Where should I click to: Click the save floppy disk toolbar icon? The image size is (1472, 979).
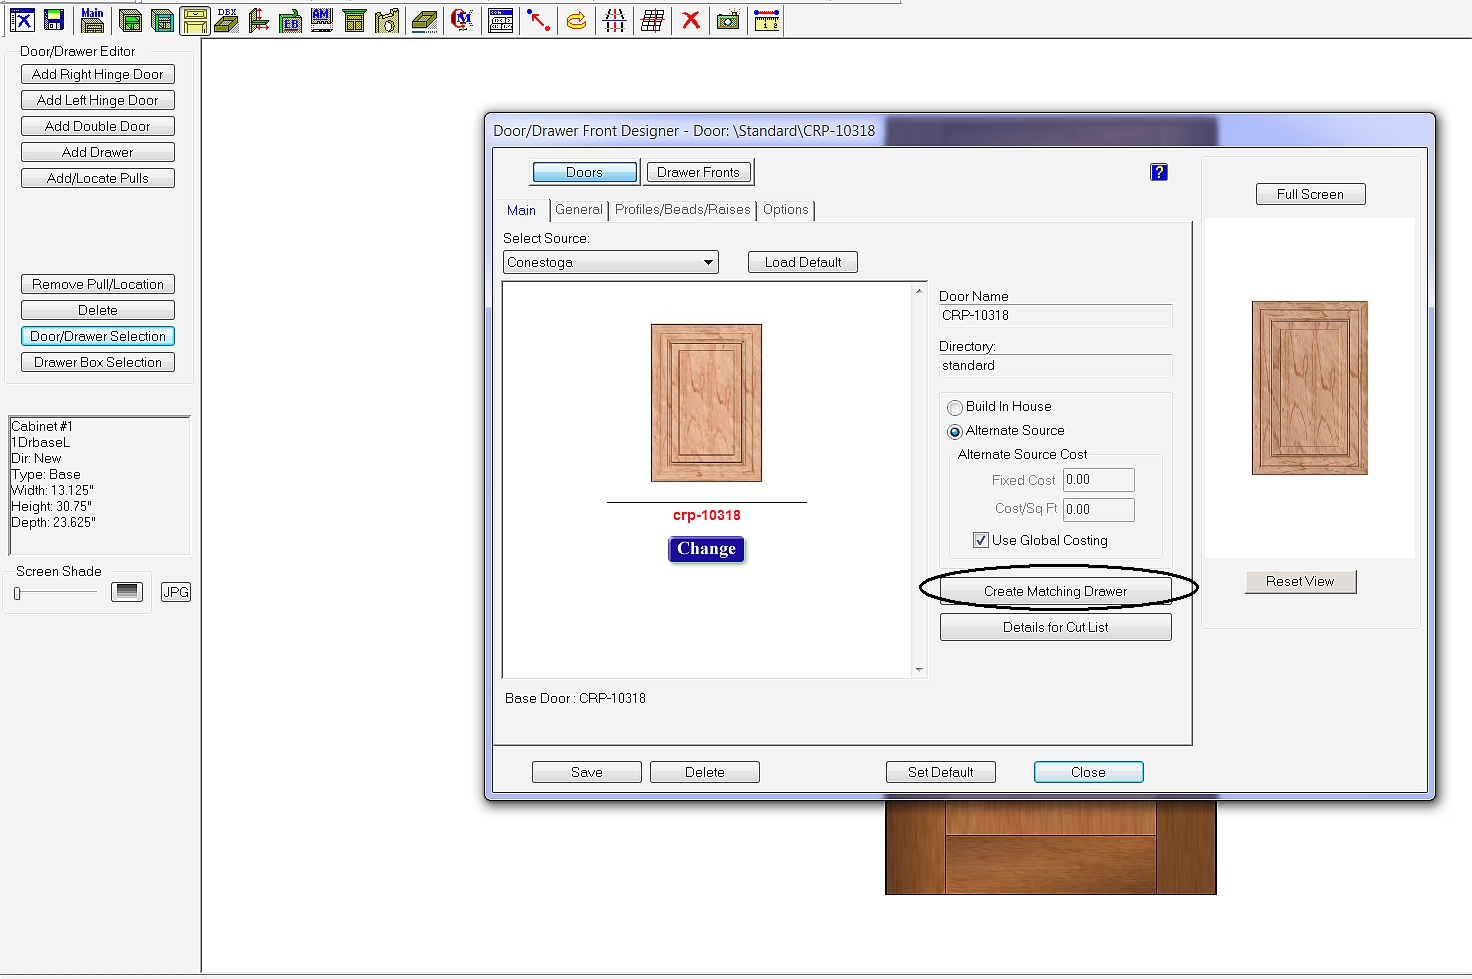pyautogui.click(x=54, y=20)
